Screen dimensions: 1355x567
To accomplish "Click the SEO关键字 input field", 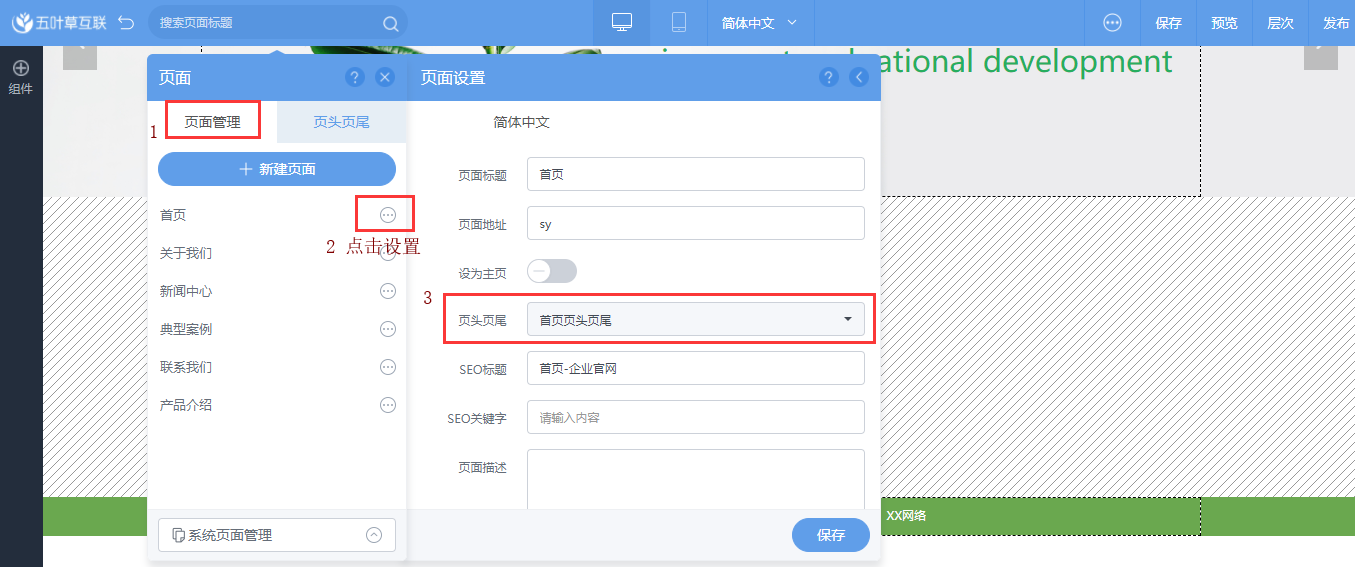I will point(695,418).
